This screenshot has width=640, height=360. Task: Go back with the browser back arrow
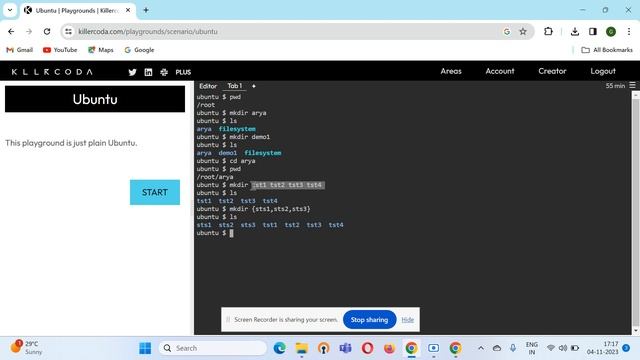(11, 31)
